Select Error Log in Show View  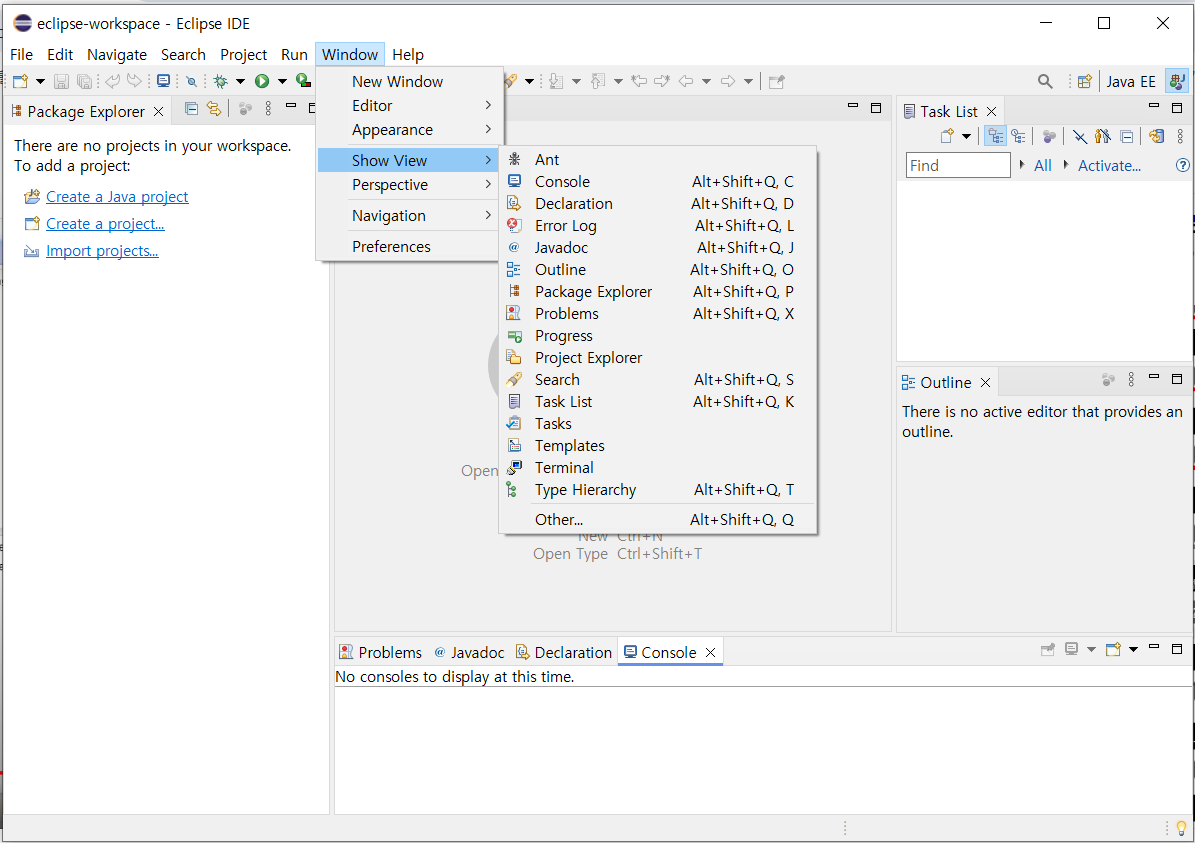click(658, 226)
